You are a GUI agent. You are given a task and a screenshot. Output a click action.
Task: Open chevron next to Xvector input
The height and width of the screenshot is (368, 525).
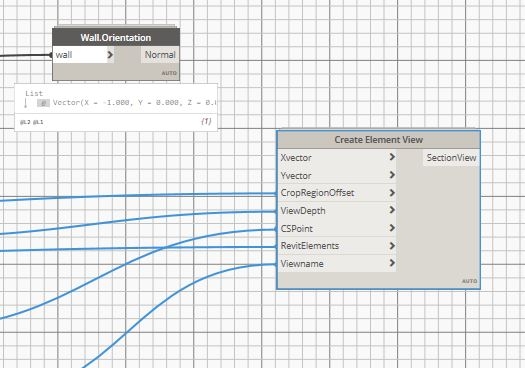pos(392,157)
